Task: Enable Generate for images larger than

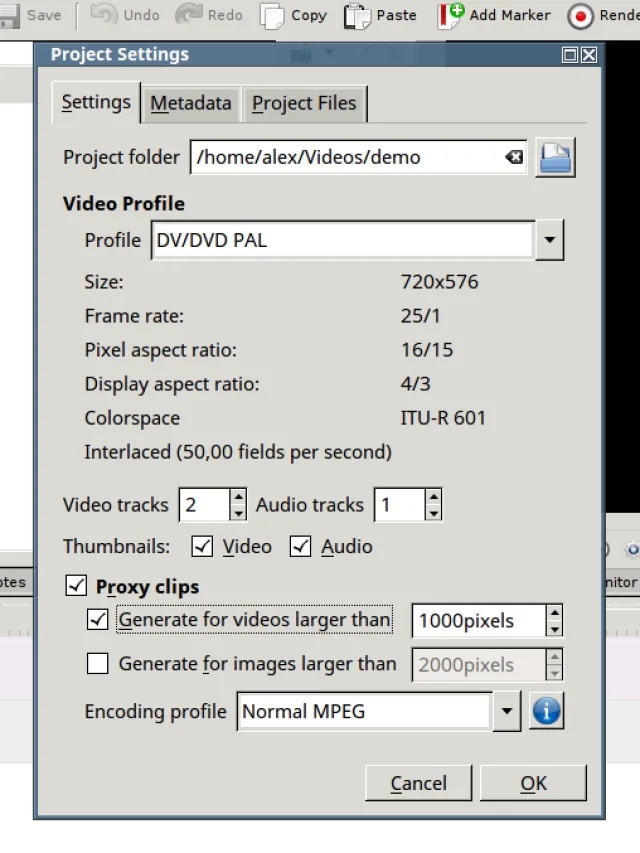Action: click(97, 663)
